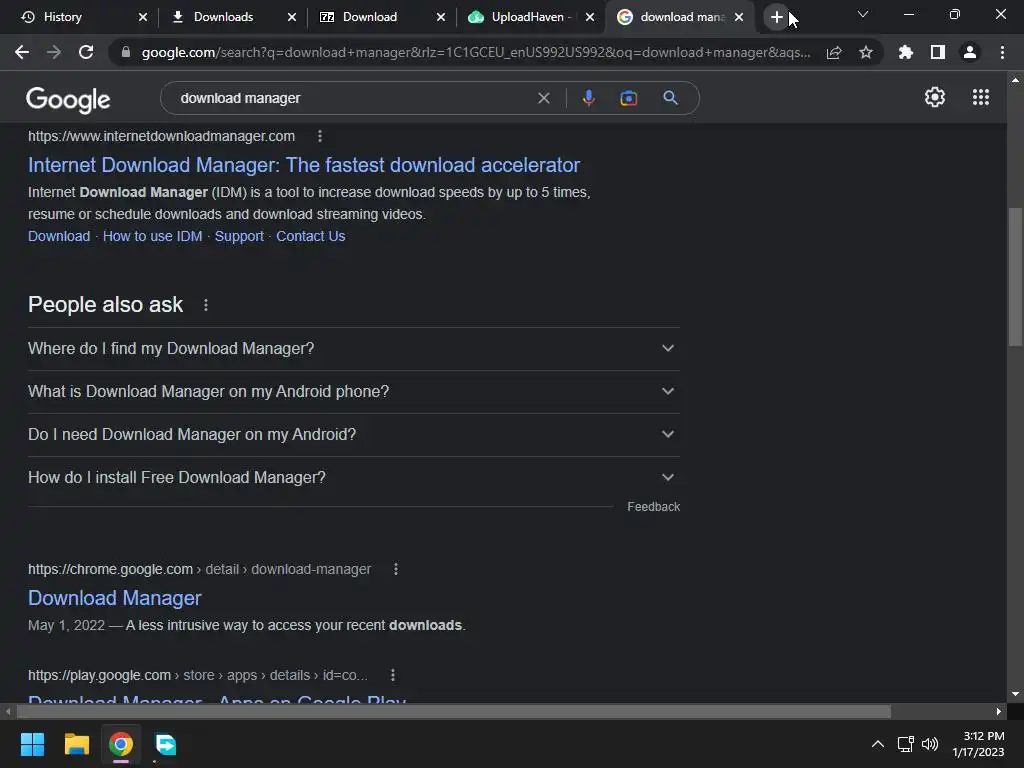This screenshot has width=1024, height=768.
Task: Close the History tab
Action: coord(143,17)
